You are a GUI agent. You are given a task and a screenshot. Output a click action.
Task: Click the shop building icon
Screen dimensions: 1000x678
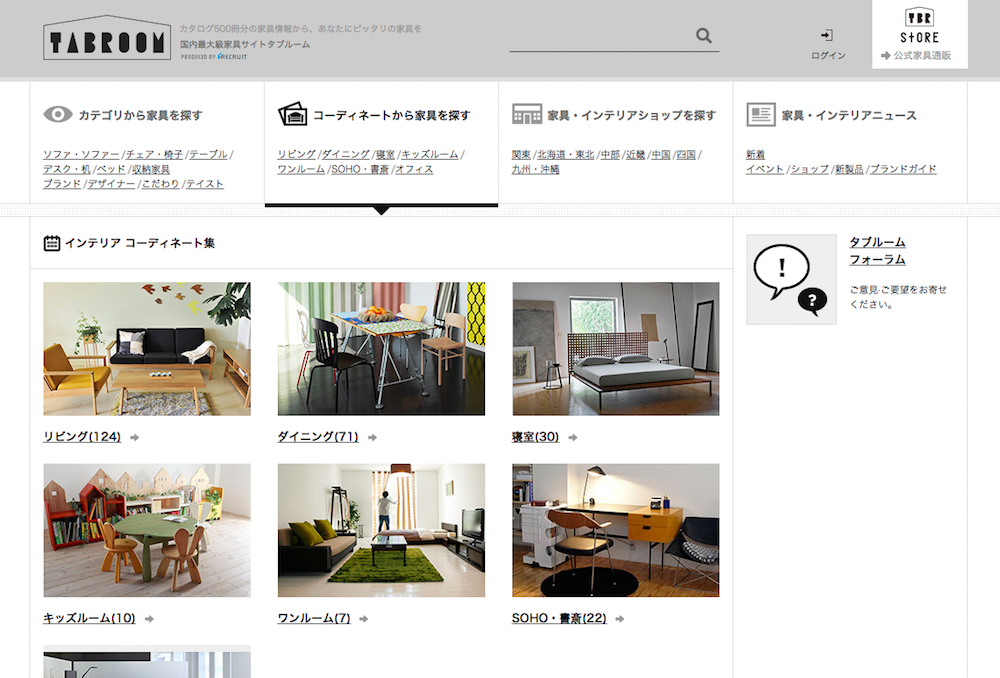(527, 114)
